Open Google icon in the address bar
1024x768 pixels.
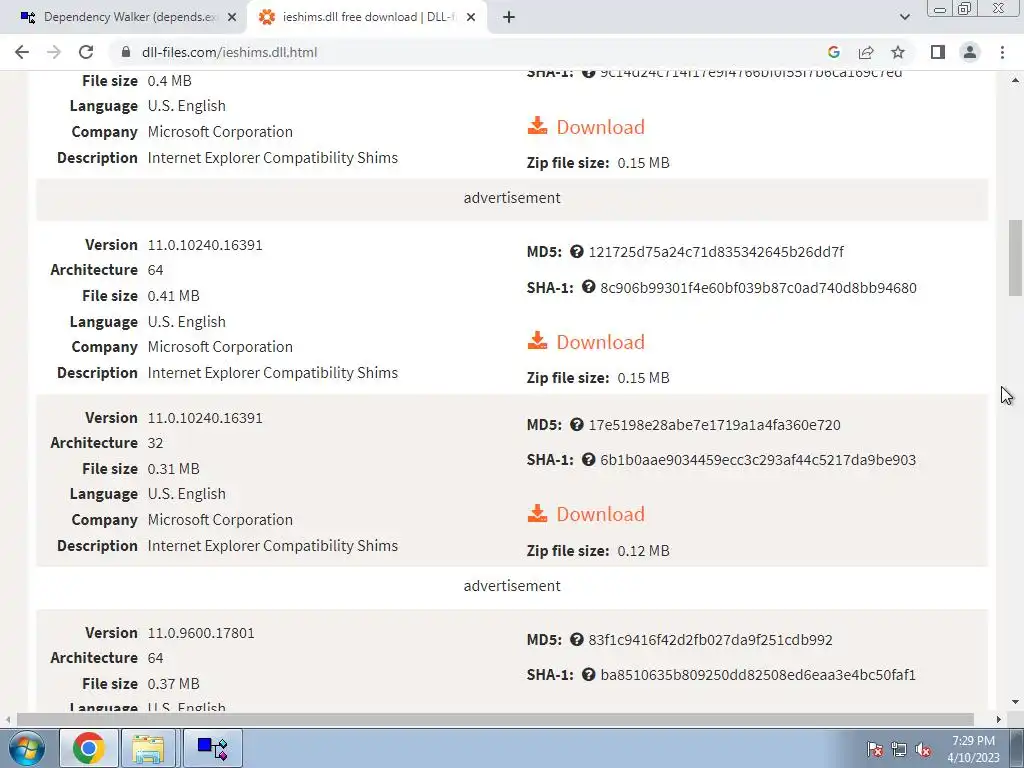(x=833, y=52)
